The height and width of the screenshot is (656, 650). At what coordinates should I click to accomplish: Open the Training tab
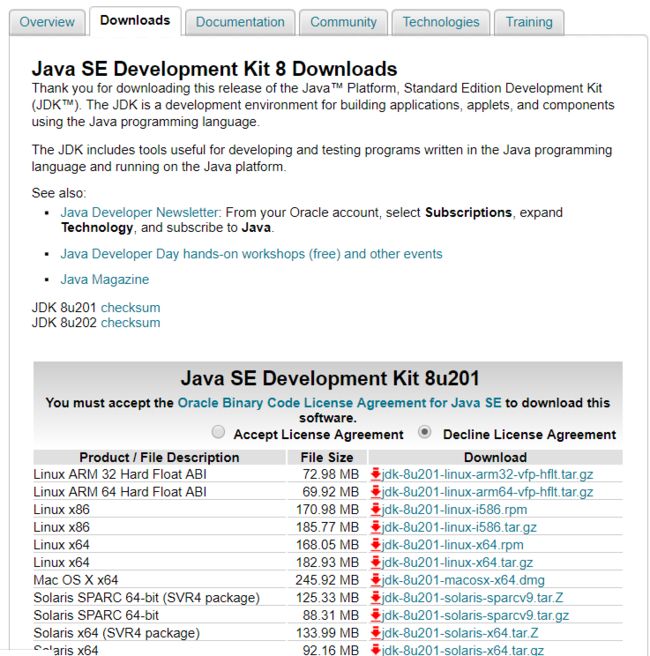click(529, 22)
